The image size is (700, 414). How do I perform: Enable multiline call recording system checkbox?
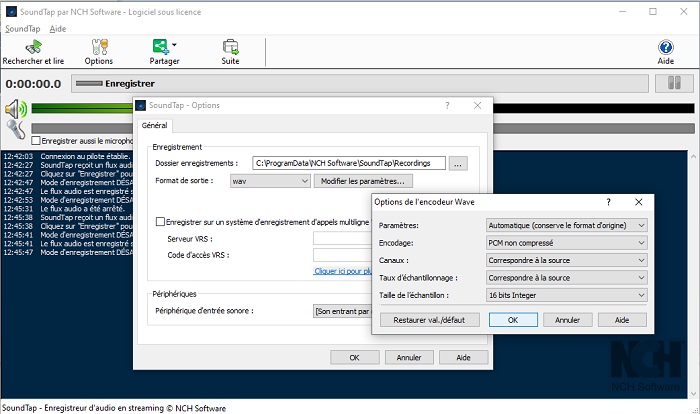coord(160,222)
